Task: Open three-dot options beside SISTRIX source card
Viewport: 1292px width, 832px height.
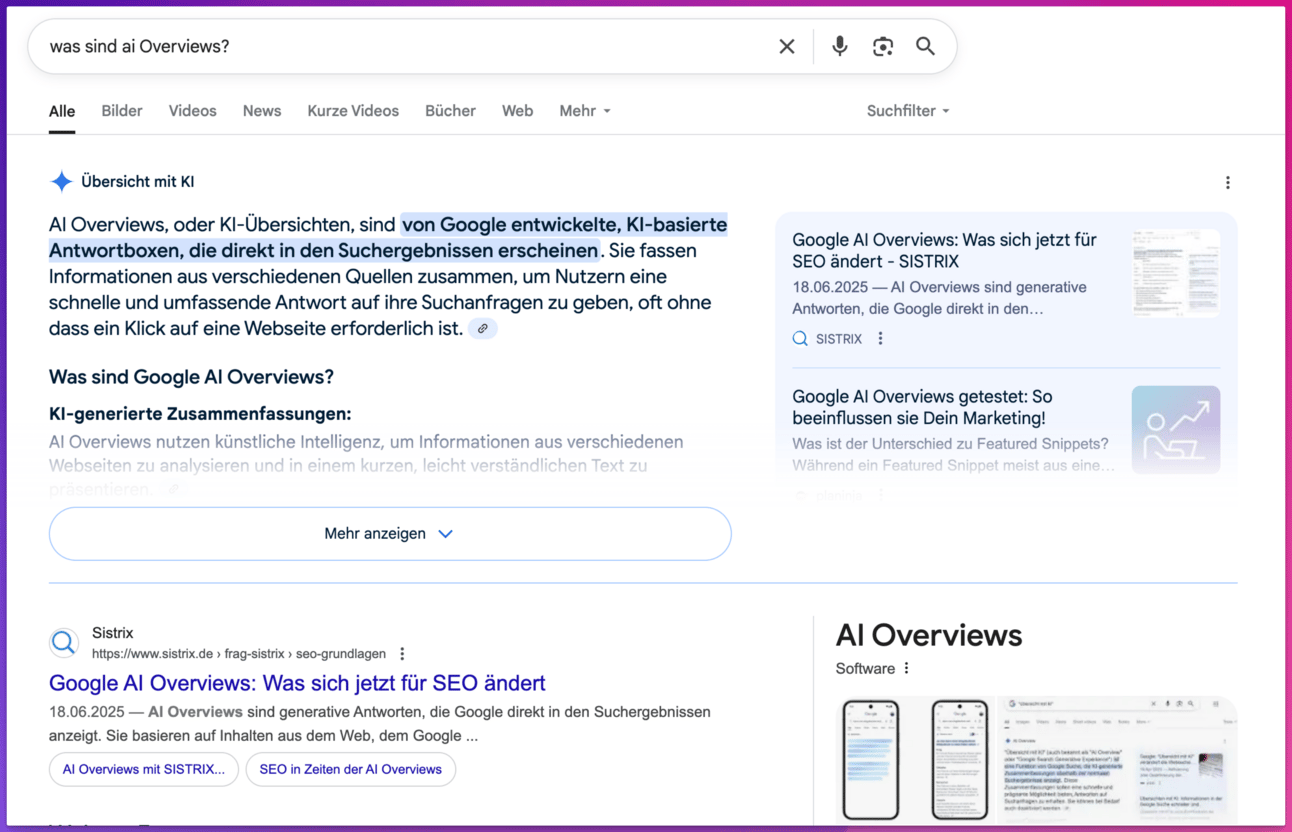Action: coord(880,339)
